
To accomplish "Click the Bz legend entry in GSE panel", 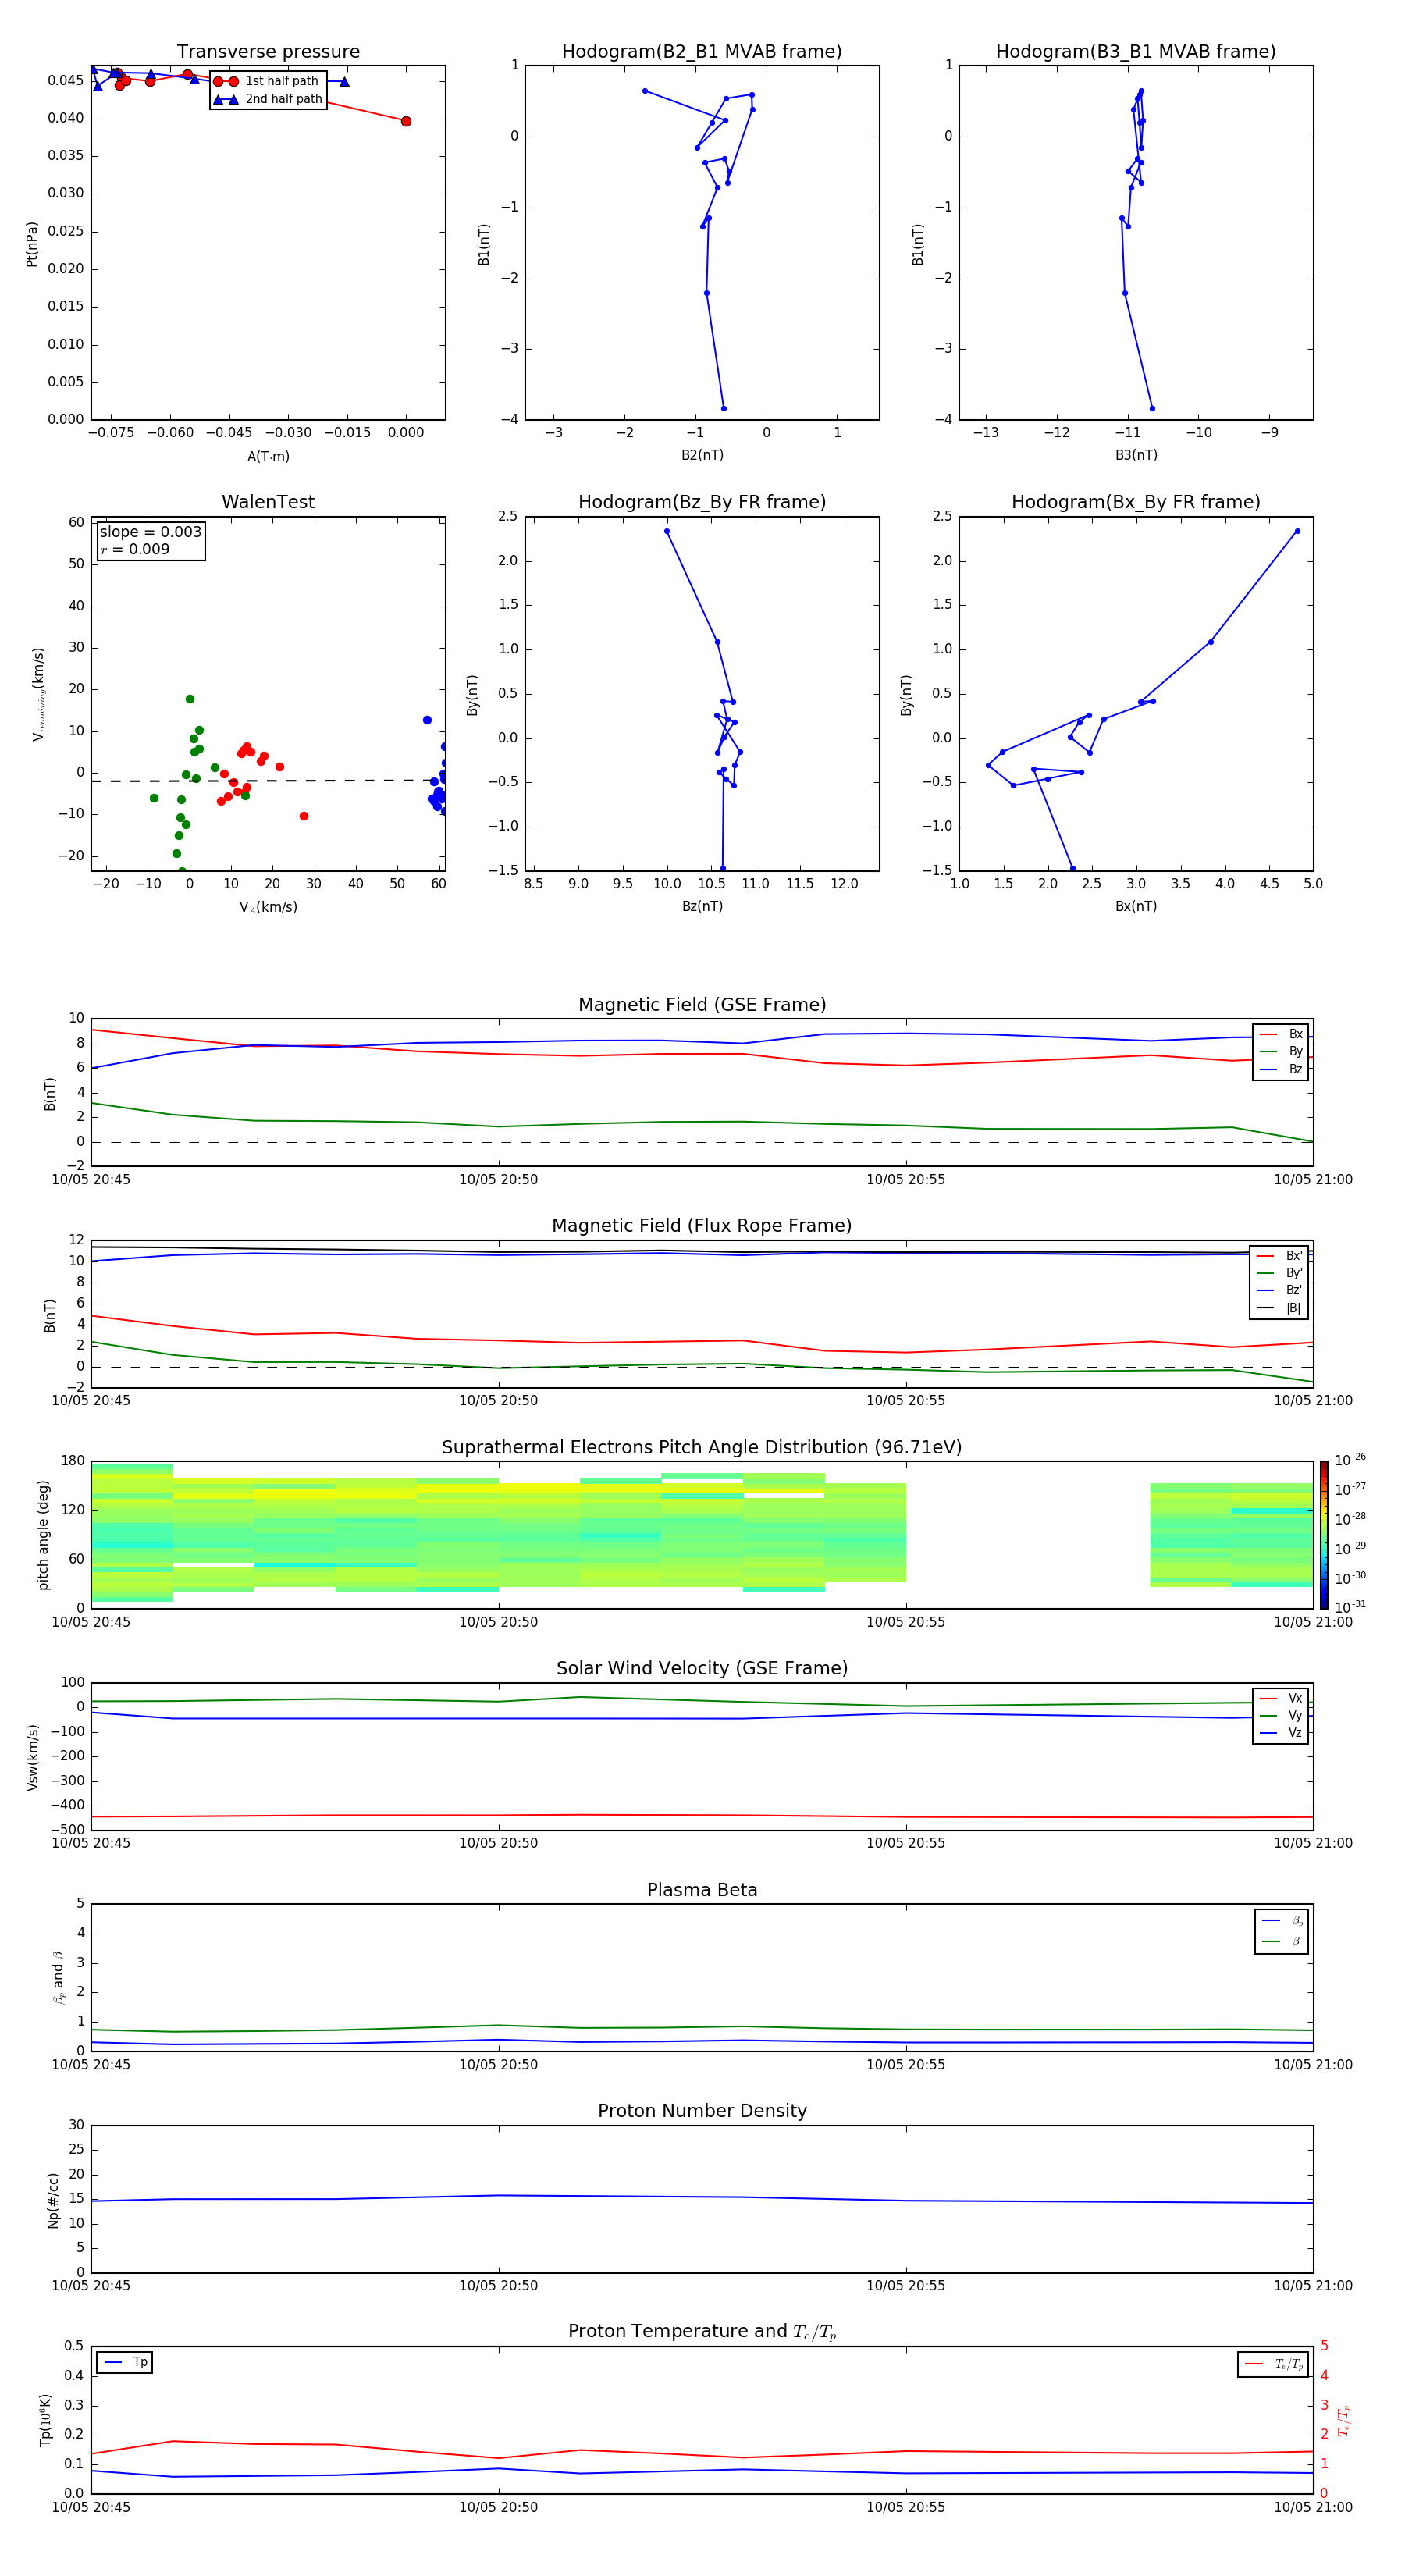I will point(1281,1069).
